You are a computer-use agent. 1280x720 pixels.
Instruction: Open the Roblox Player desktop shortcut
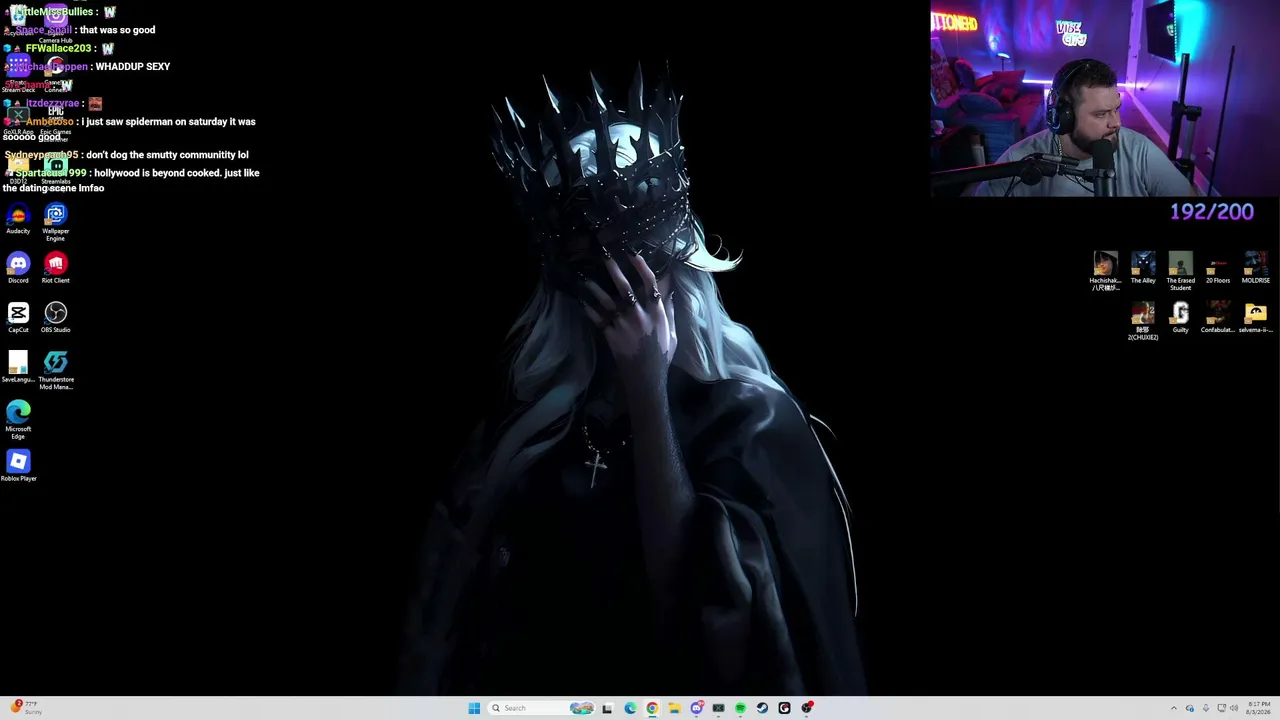click(x=18, y=465)
